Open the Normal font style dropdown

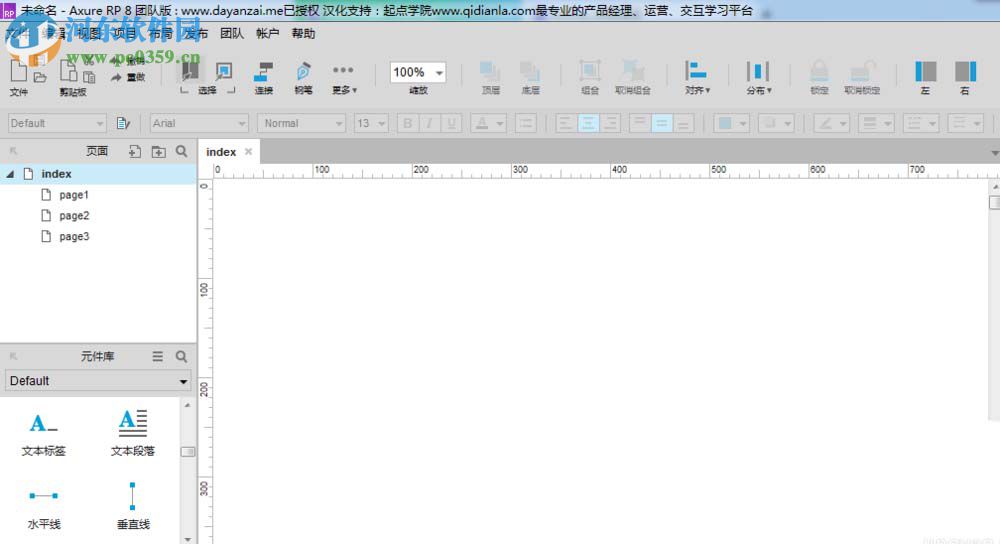[302, 123]
